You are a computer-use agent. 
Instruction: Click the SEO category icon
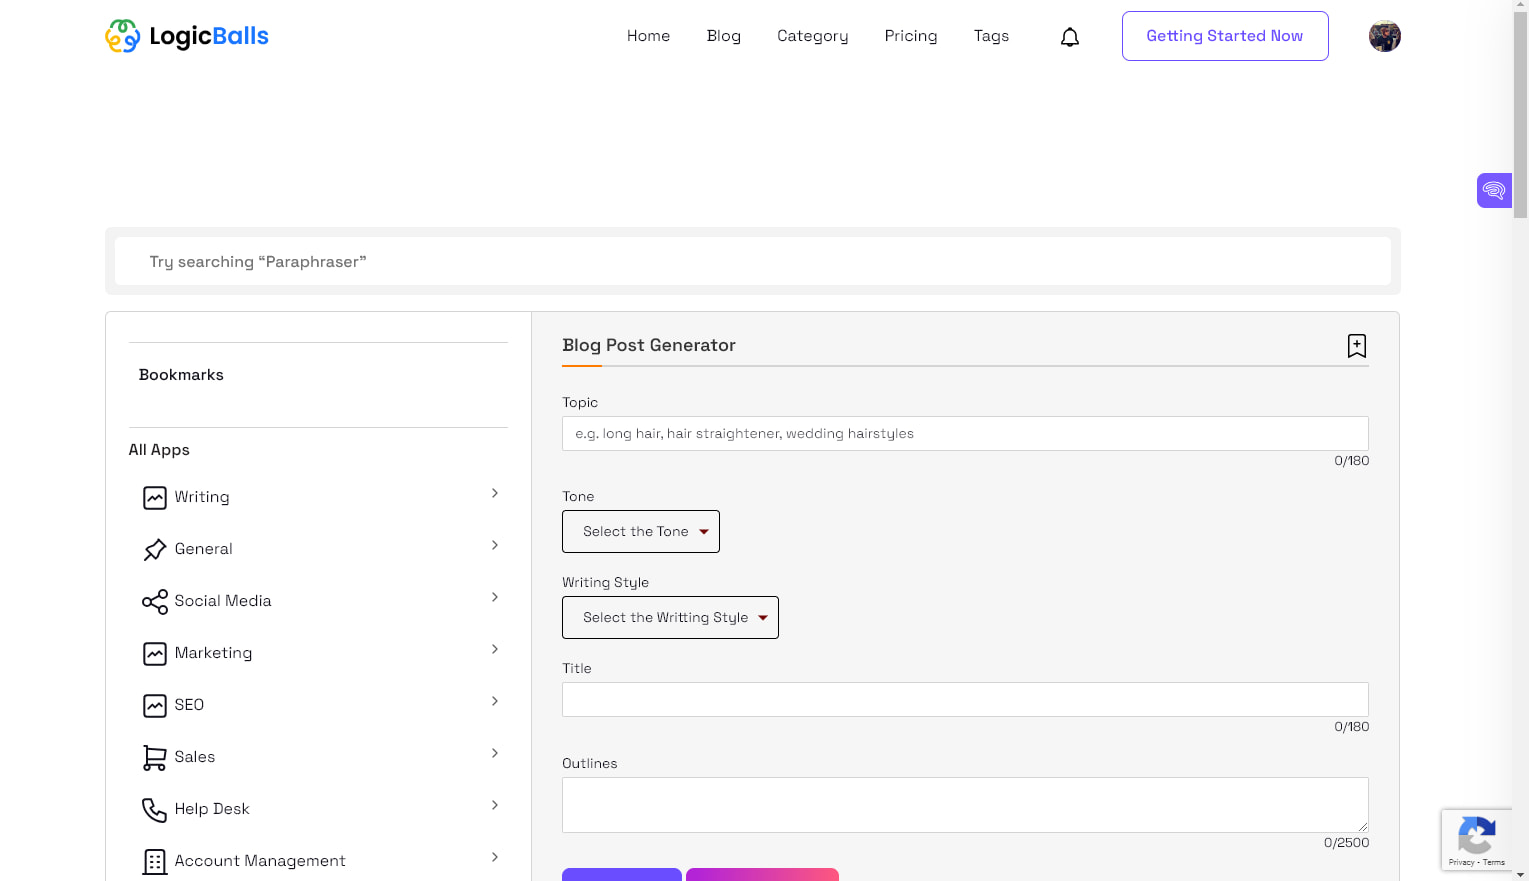154,704
